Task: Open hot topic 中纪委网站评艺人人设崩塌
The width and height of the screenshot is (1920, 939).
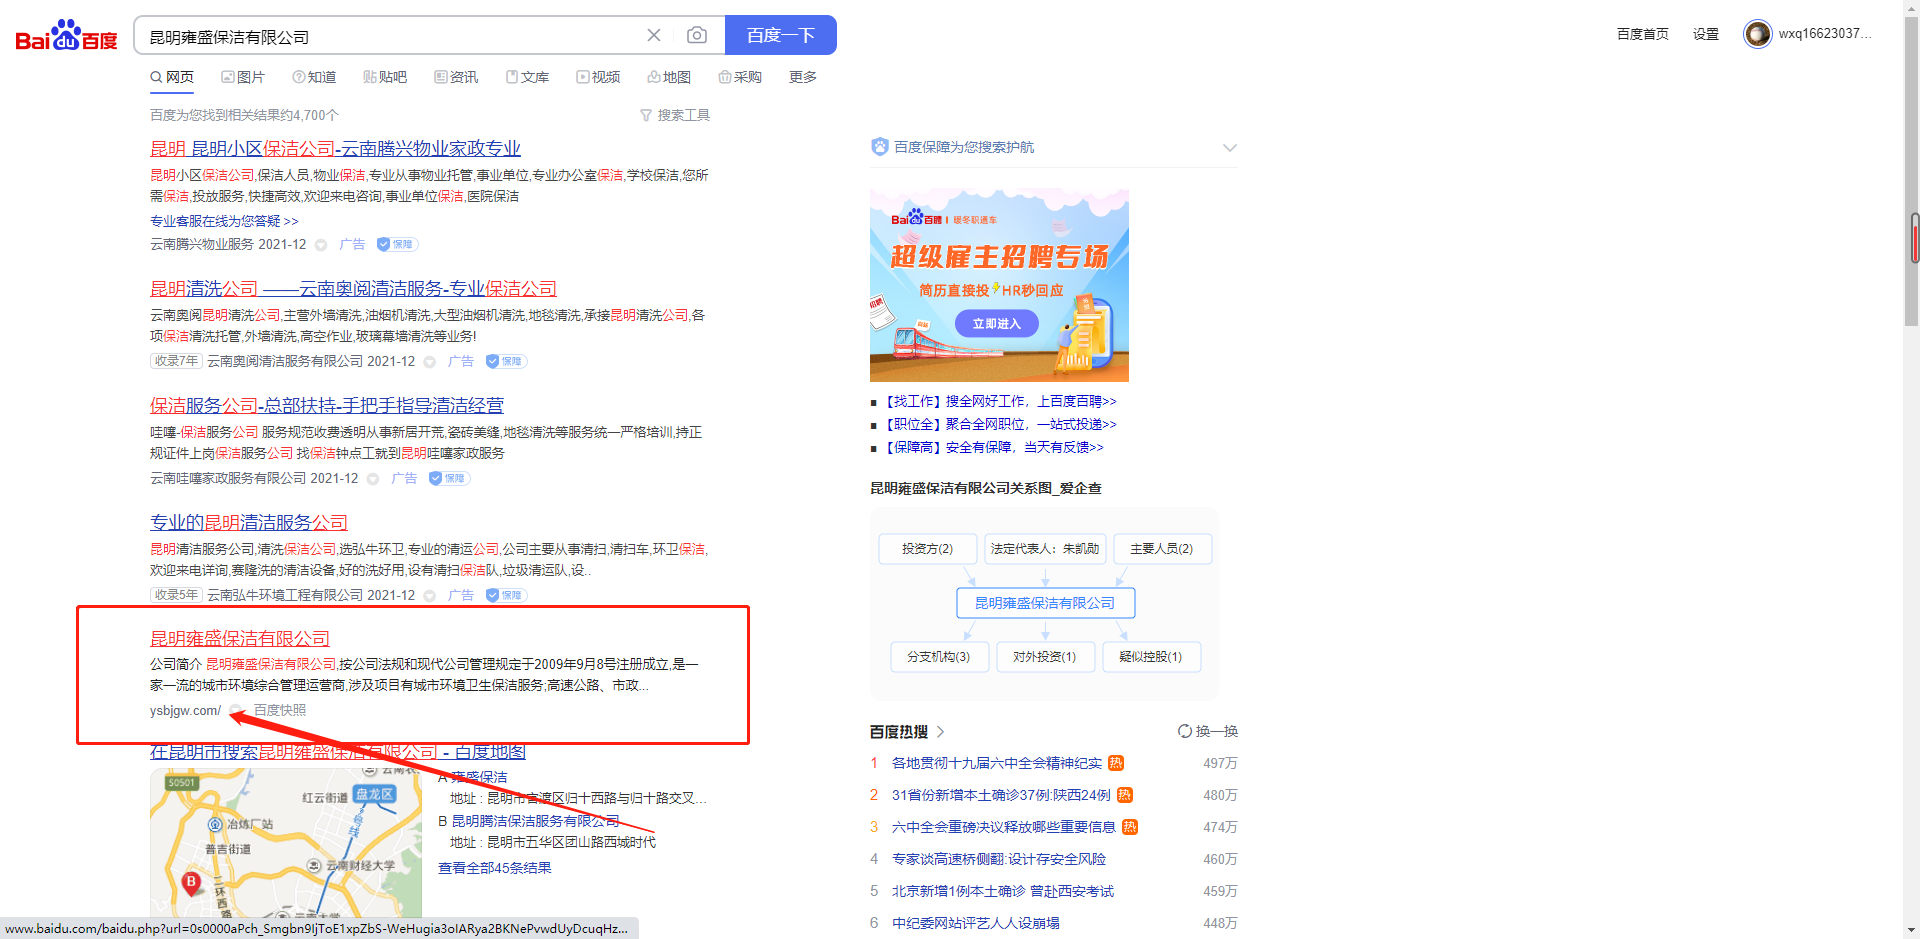Action: [x=975, y=923]
